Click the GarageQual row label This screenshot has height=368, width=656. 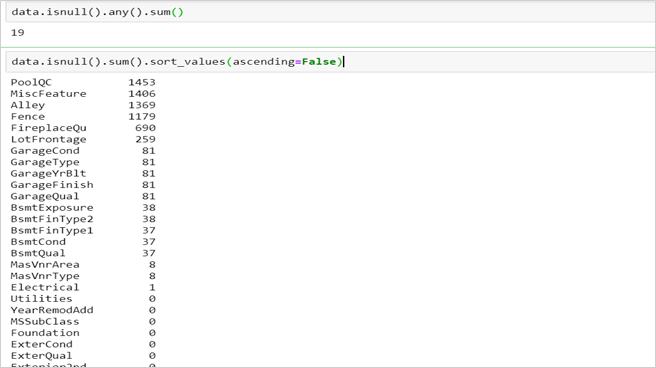click(45, 196)
